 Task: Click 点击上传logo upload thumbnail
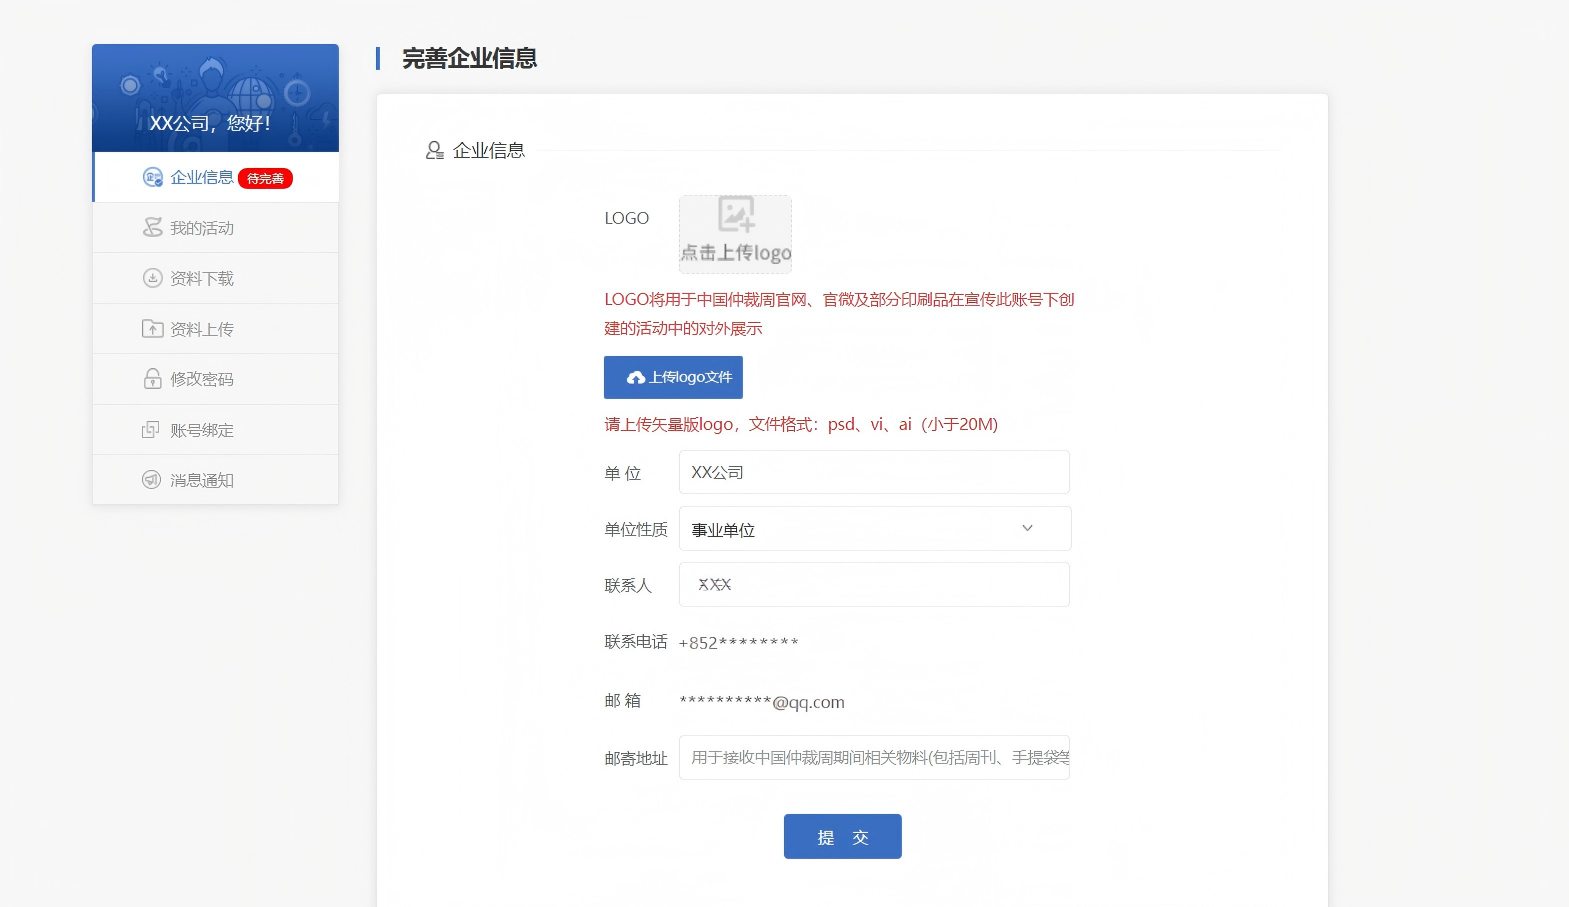[x=735, y=234]
